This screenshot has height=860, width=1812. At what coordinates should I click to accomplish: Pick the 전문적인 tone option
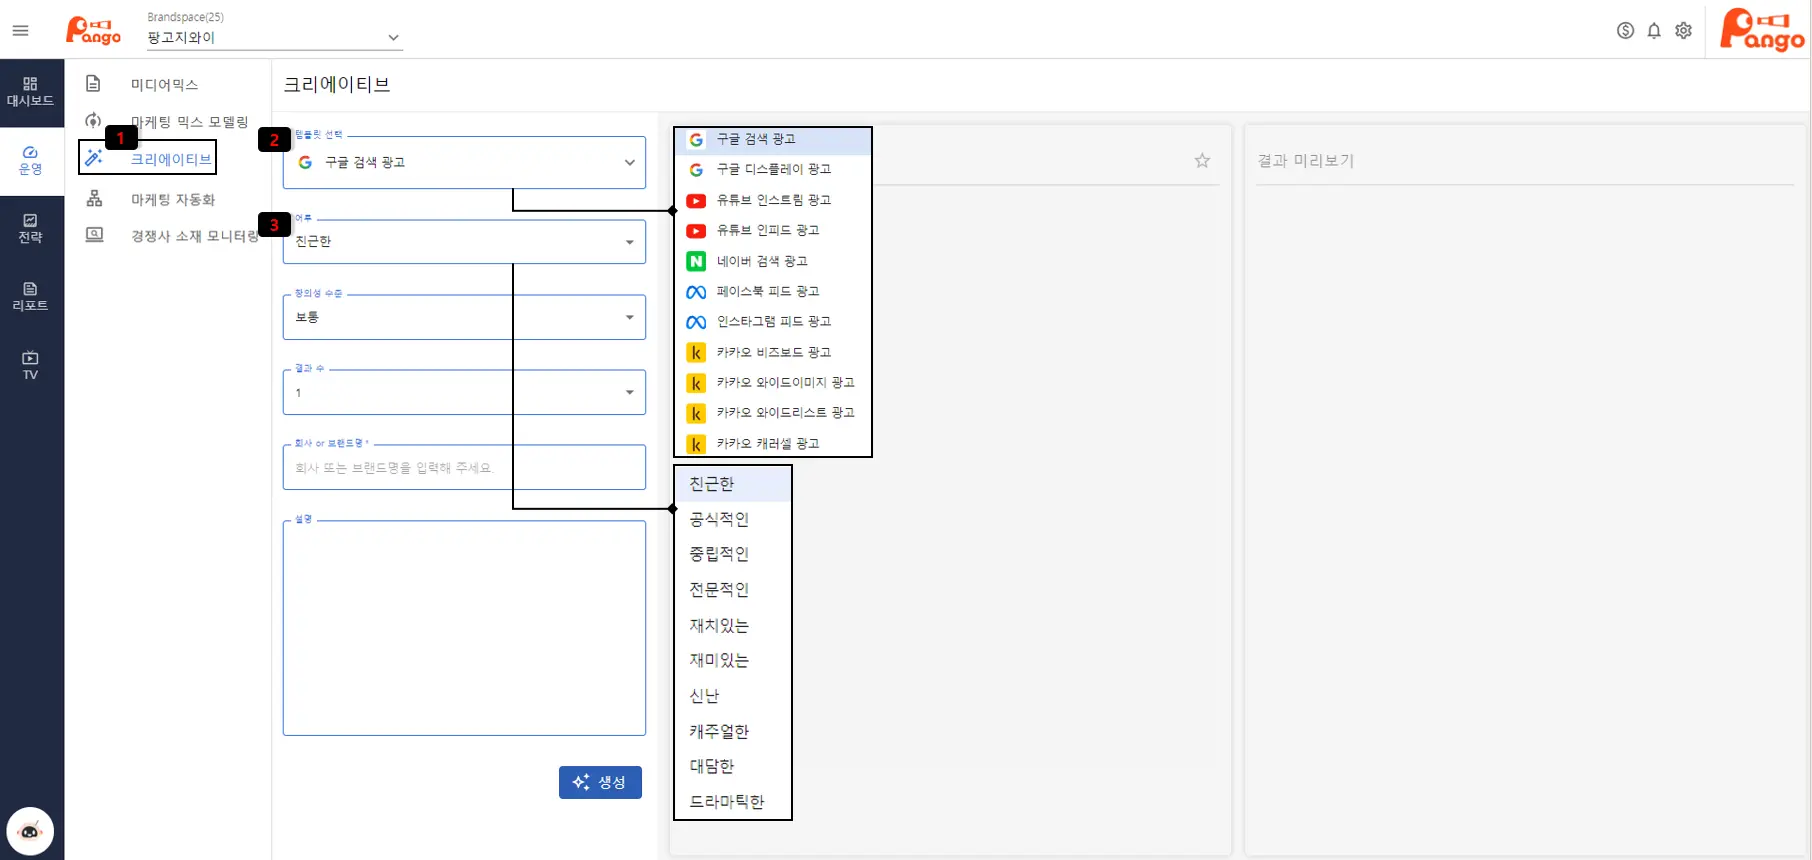(x=719, y=590)
